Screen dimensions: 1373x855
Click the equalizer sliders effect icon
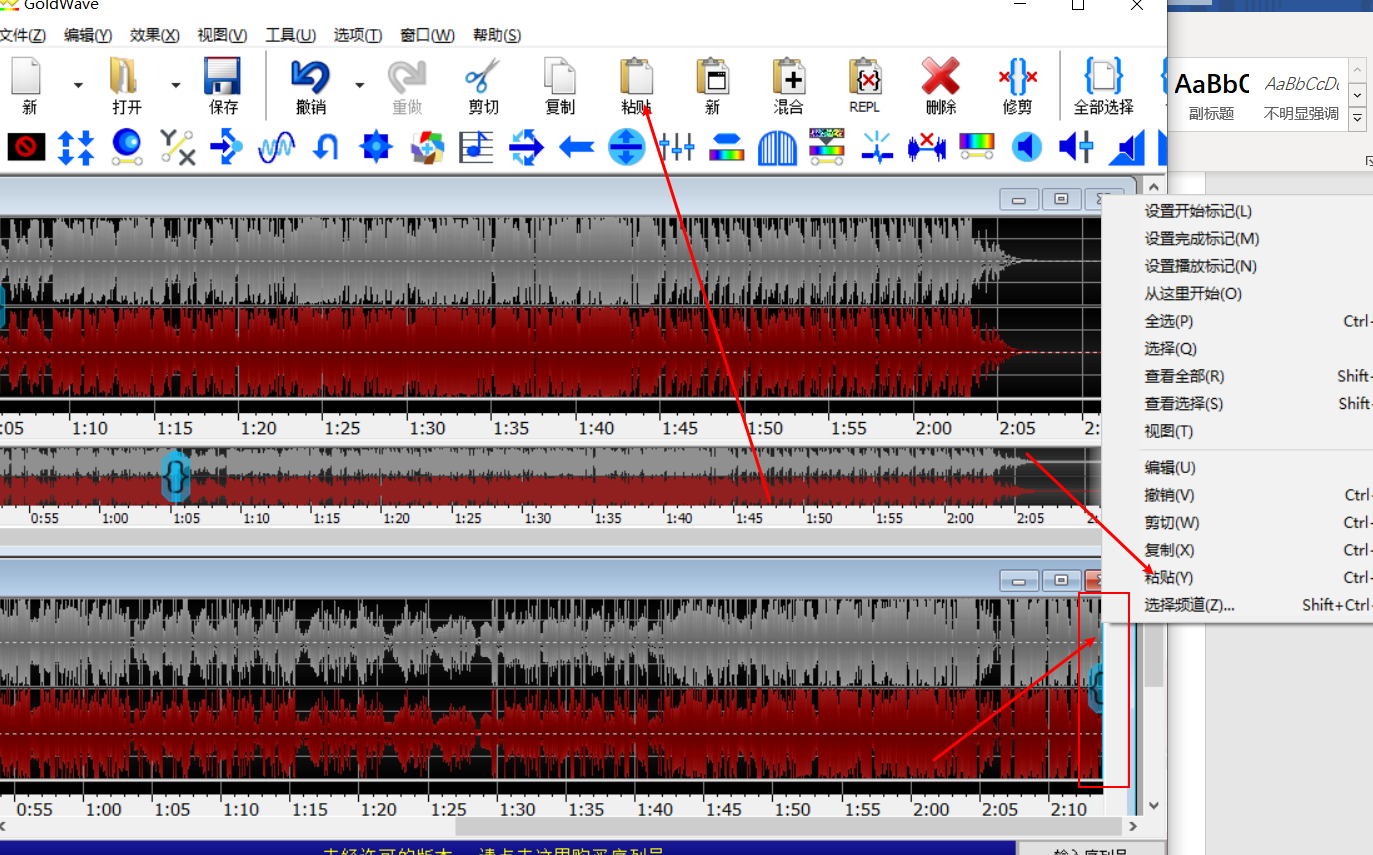(677, 148)
